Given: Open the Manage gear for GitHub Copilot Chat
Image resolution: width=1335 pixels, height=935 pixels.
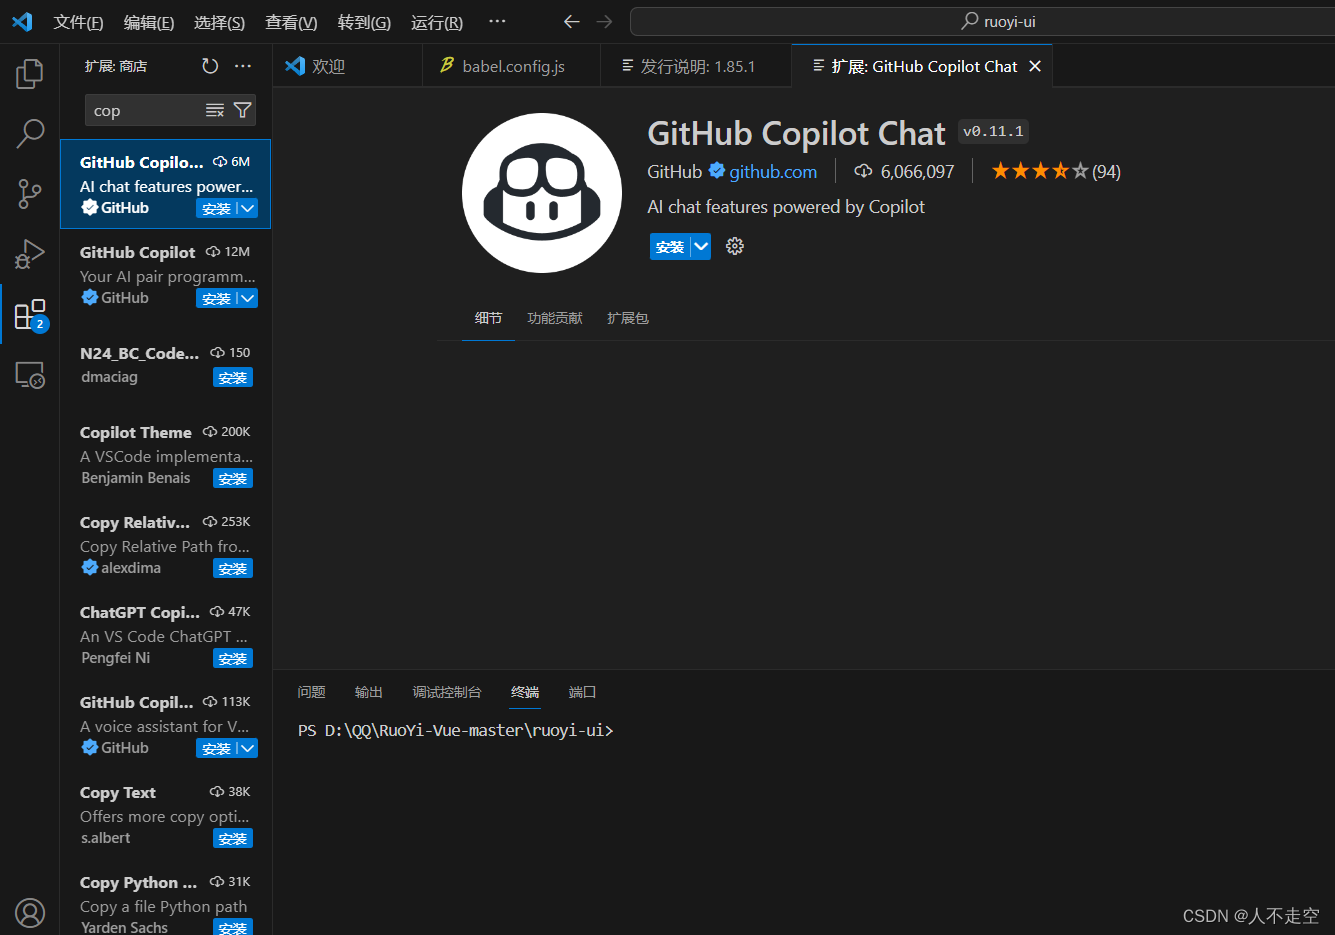Looking at the screenshot, I should (x=735, y=246).
